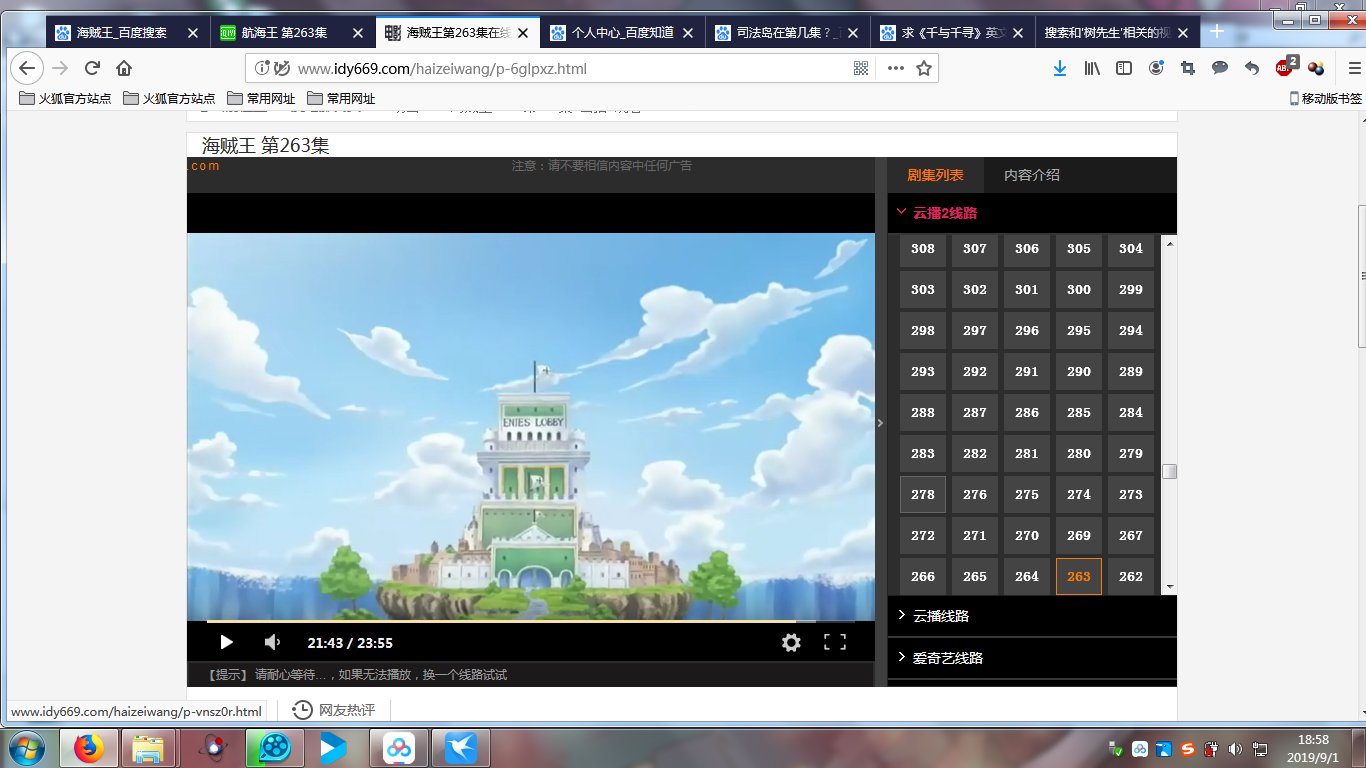This screenshot has height=768, width=1366.
Task: Go to the Firefox home page
Action: tap(124, 68)
